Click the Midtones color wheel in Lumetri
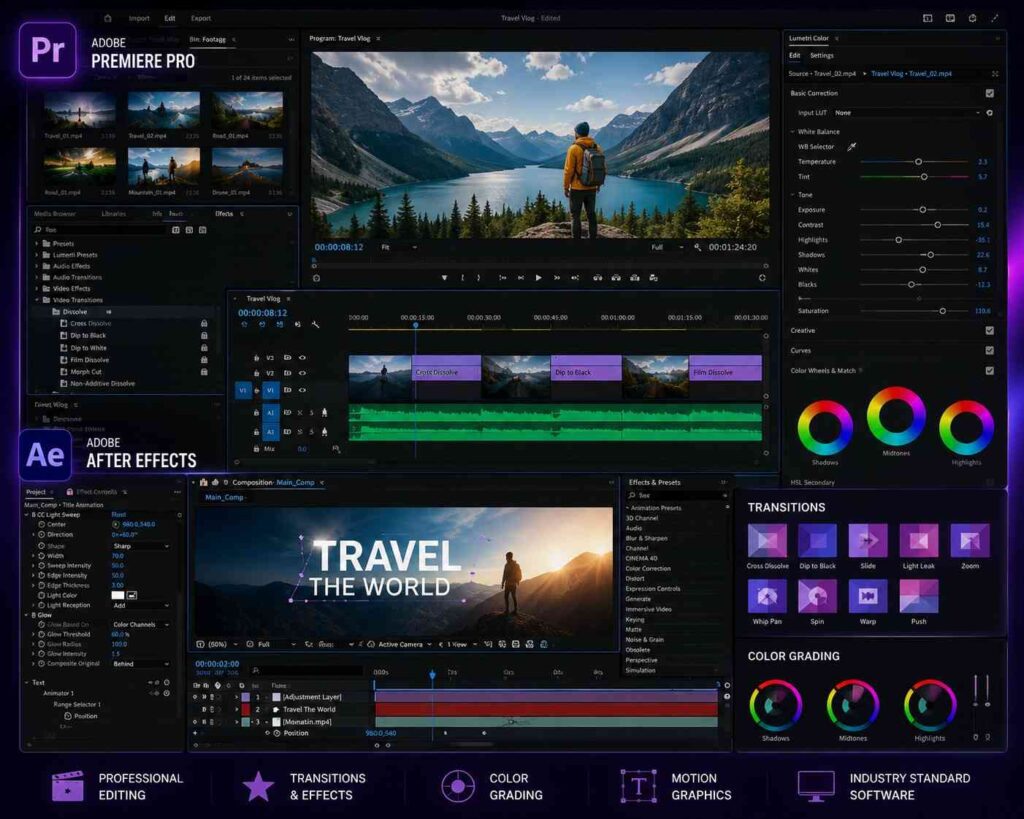 click(896, 416)
